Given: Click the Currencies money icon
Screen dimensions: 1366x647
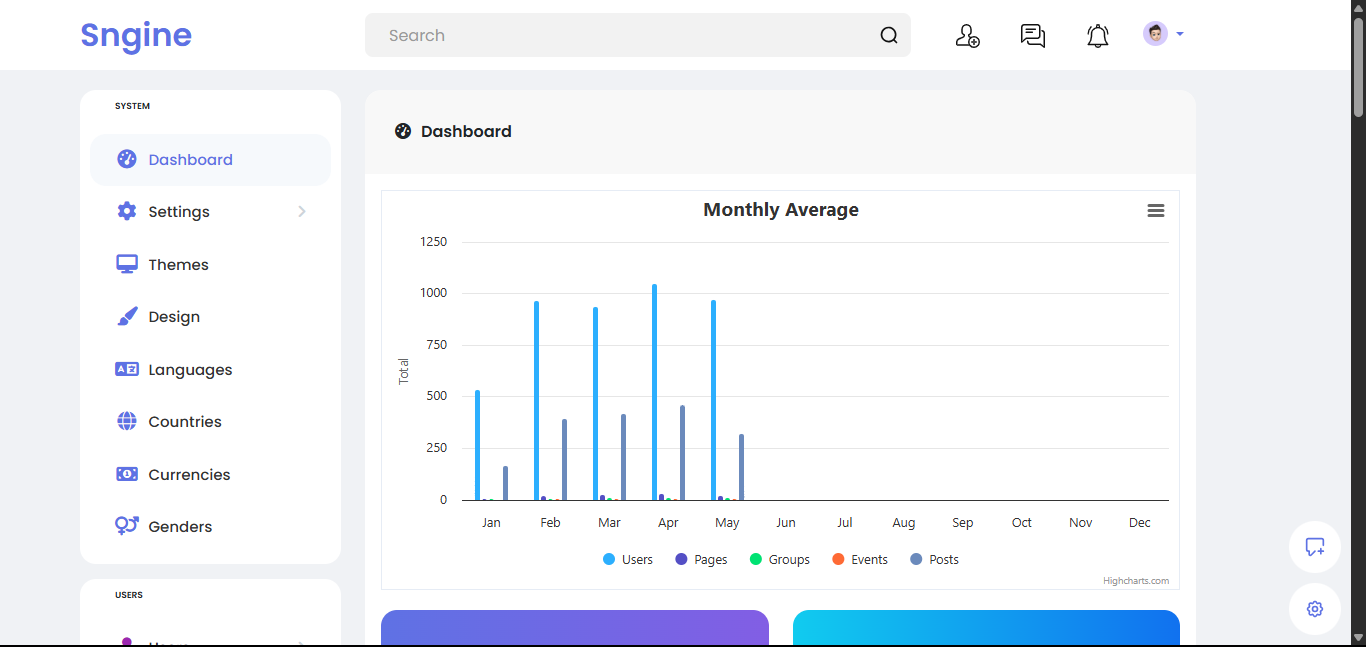Looking at the screenshot, I should 127,474.
